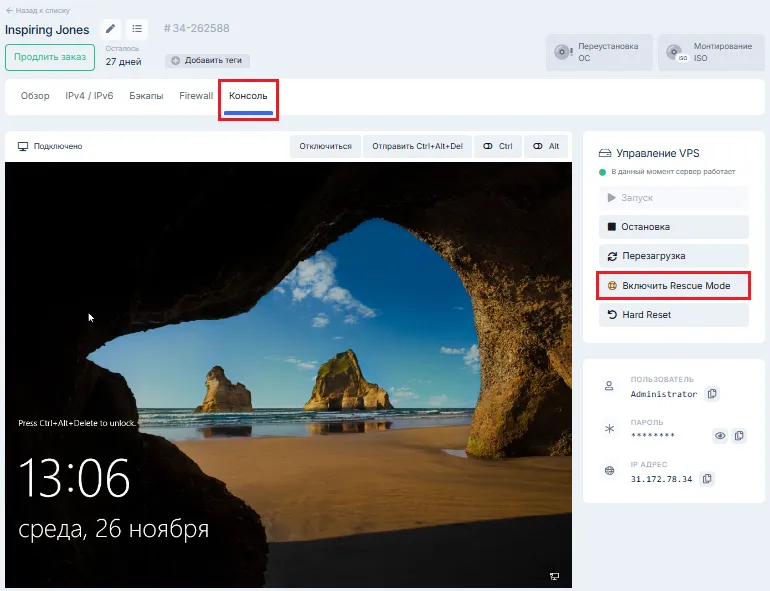Screen dimensions: 770x591
Task: Click the fullscreen icon in console corner
Action: coord(554,576)
